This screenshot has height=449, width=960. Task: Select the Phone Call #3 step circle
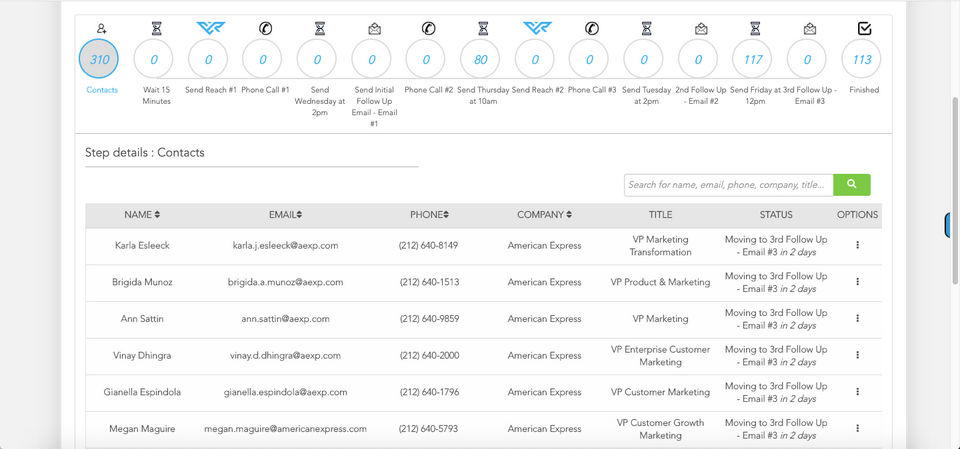pos(589,59)
